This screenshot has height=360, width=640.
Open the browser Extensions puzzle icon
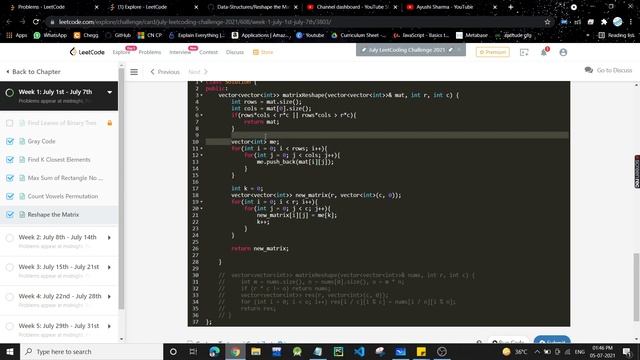(x=604, y=22)
